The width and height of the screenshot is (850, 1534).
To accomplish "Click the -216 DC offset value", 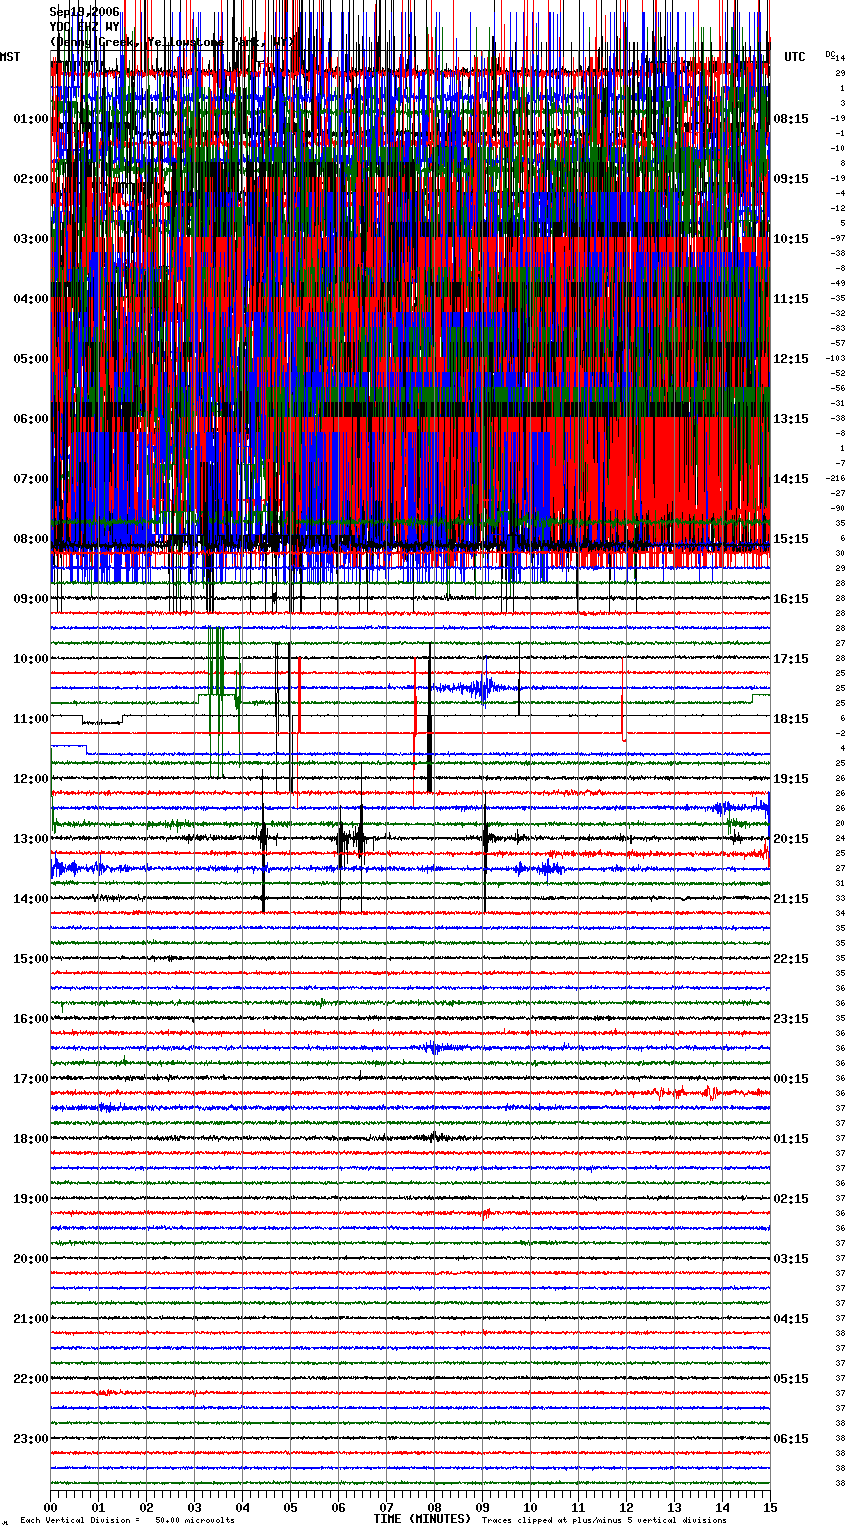I will (x=836, y=479).
